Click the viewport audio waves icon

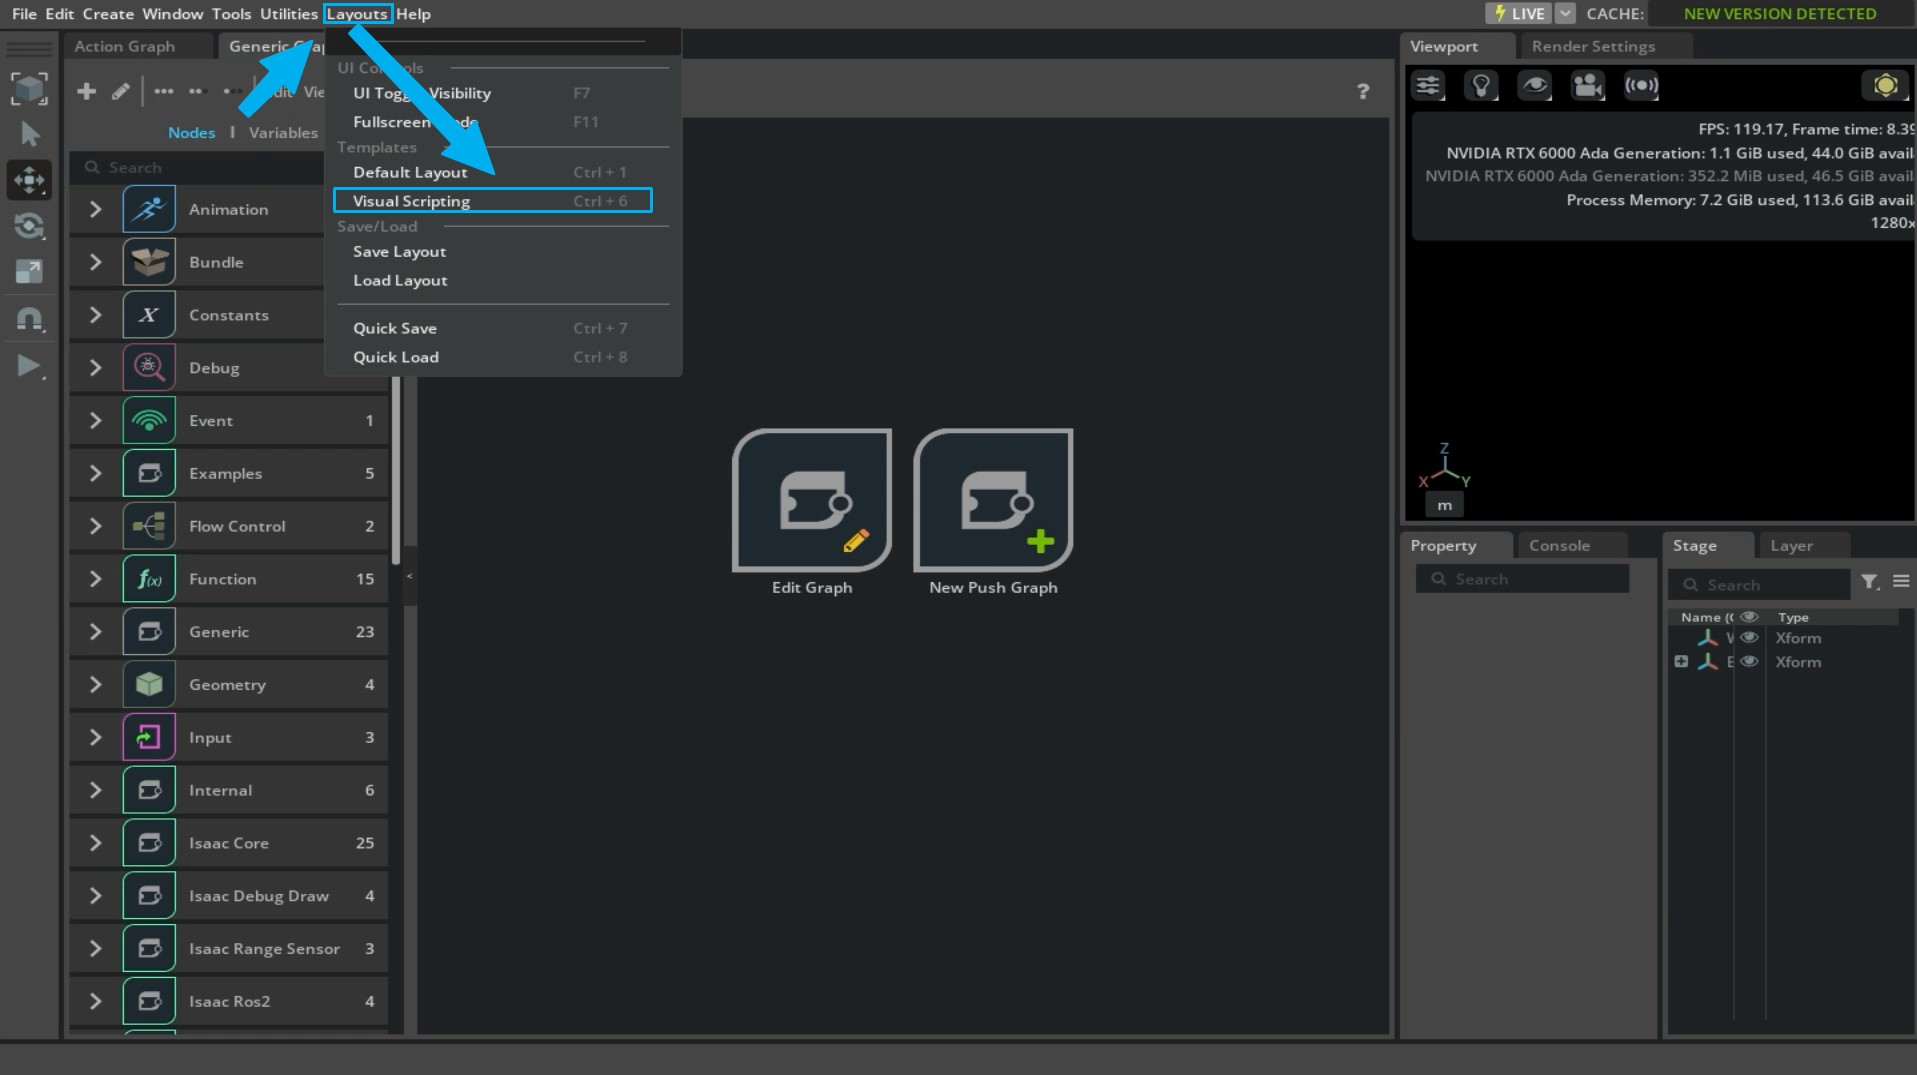tap(1641, 86)
